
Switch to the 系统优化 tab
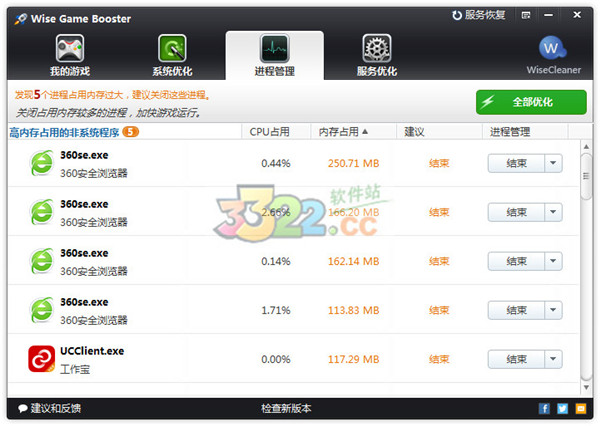point(172,56)
